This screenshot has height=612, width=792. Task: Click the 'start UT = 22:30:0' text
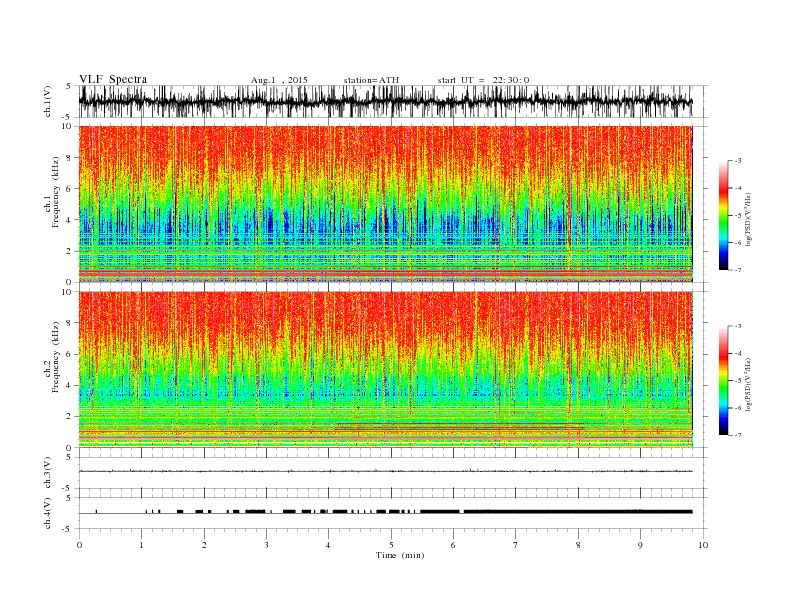pos(483,80)
